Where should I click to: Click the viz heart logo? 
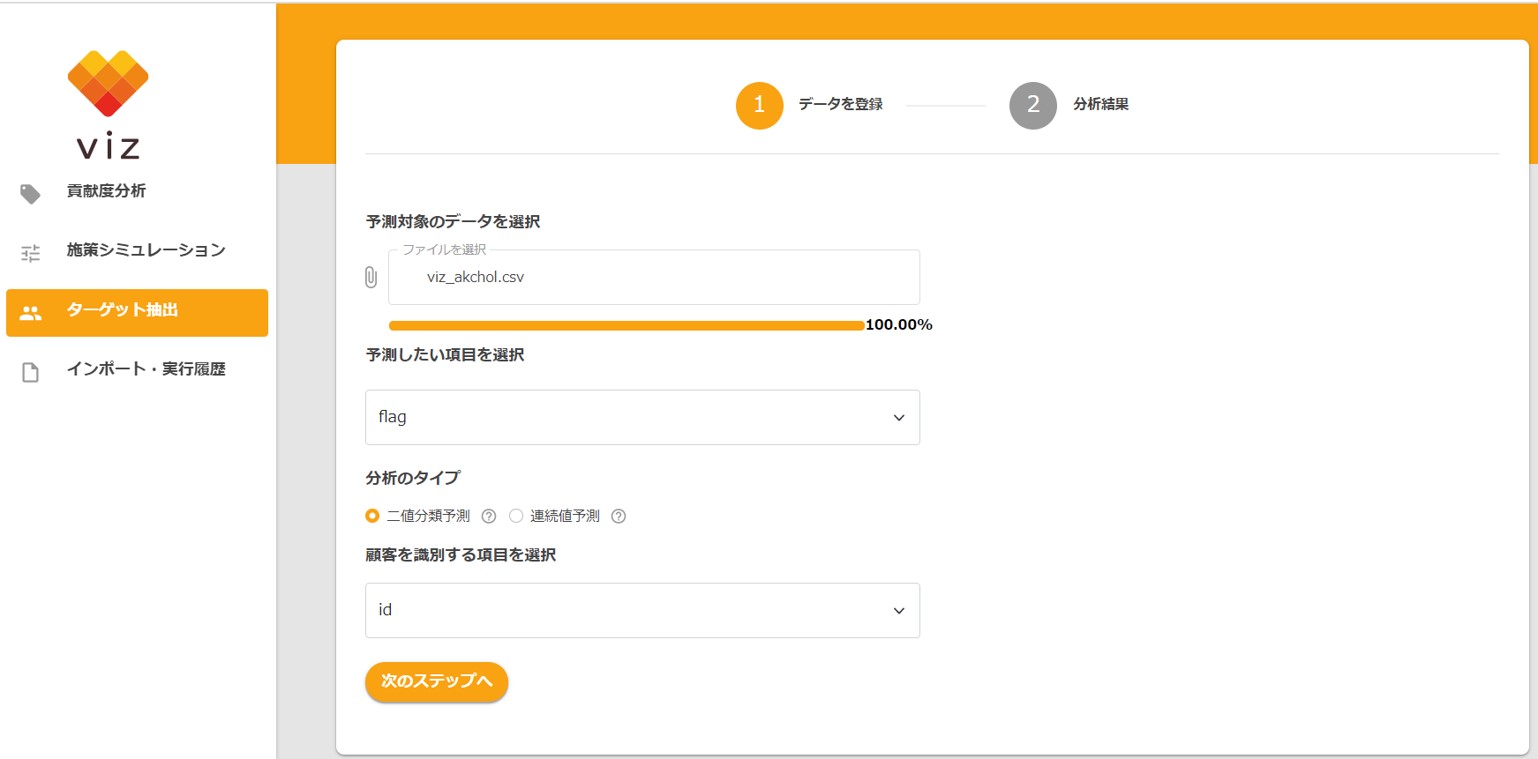[x=108, y=83]
